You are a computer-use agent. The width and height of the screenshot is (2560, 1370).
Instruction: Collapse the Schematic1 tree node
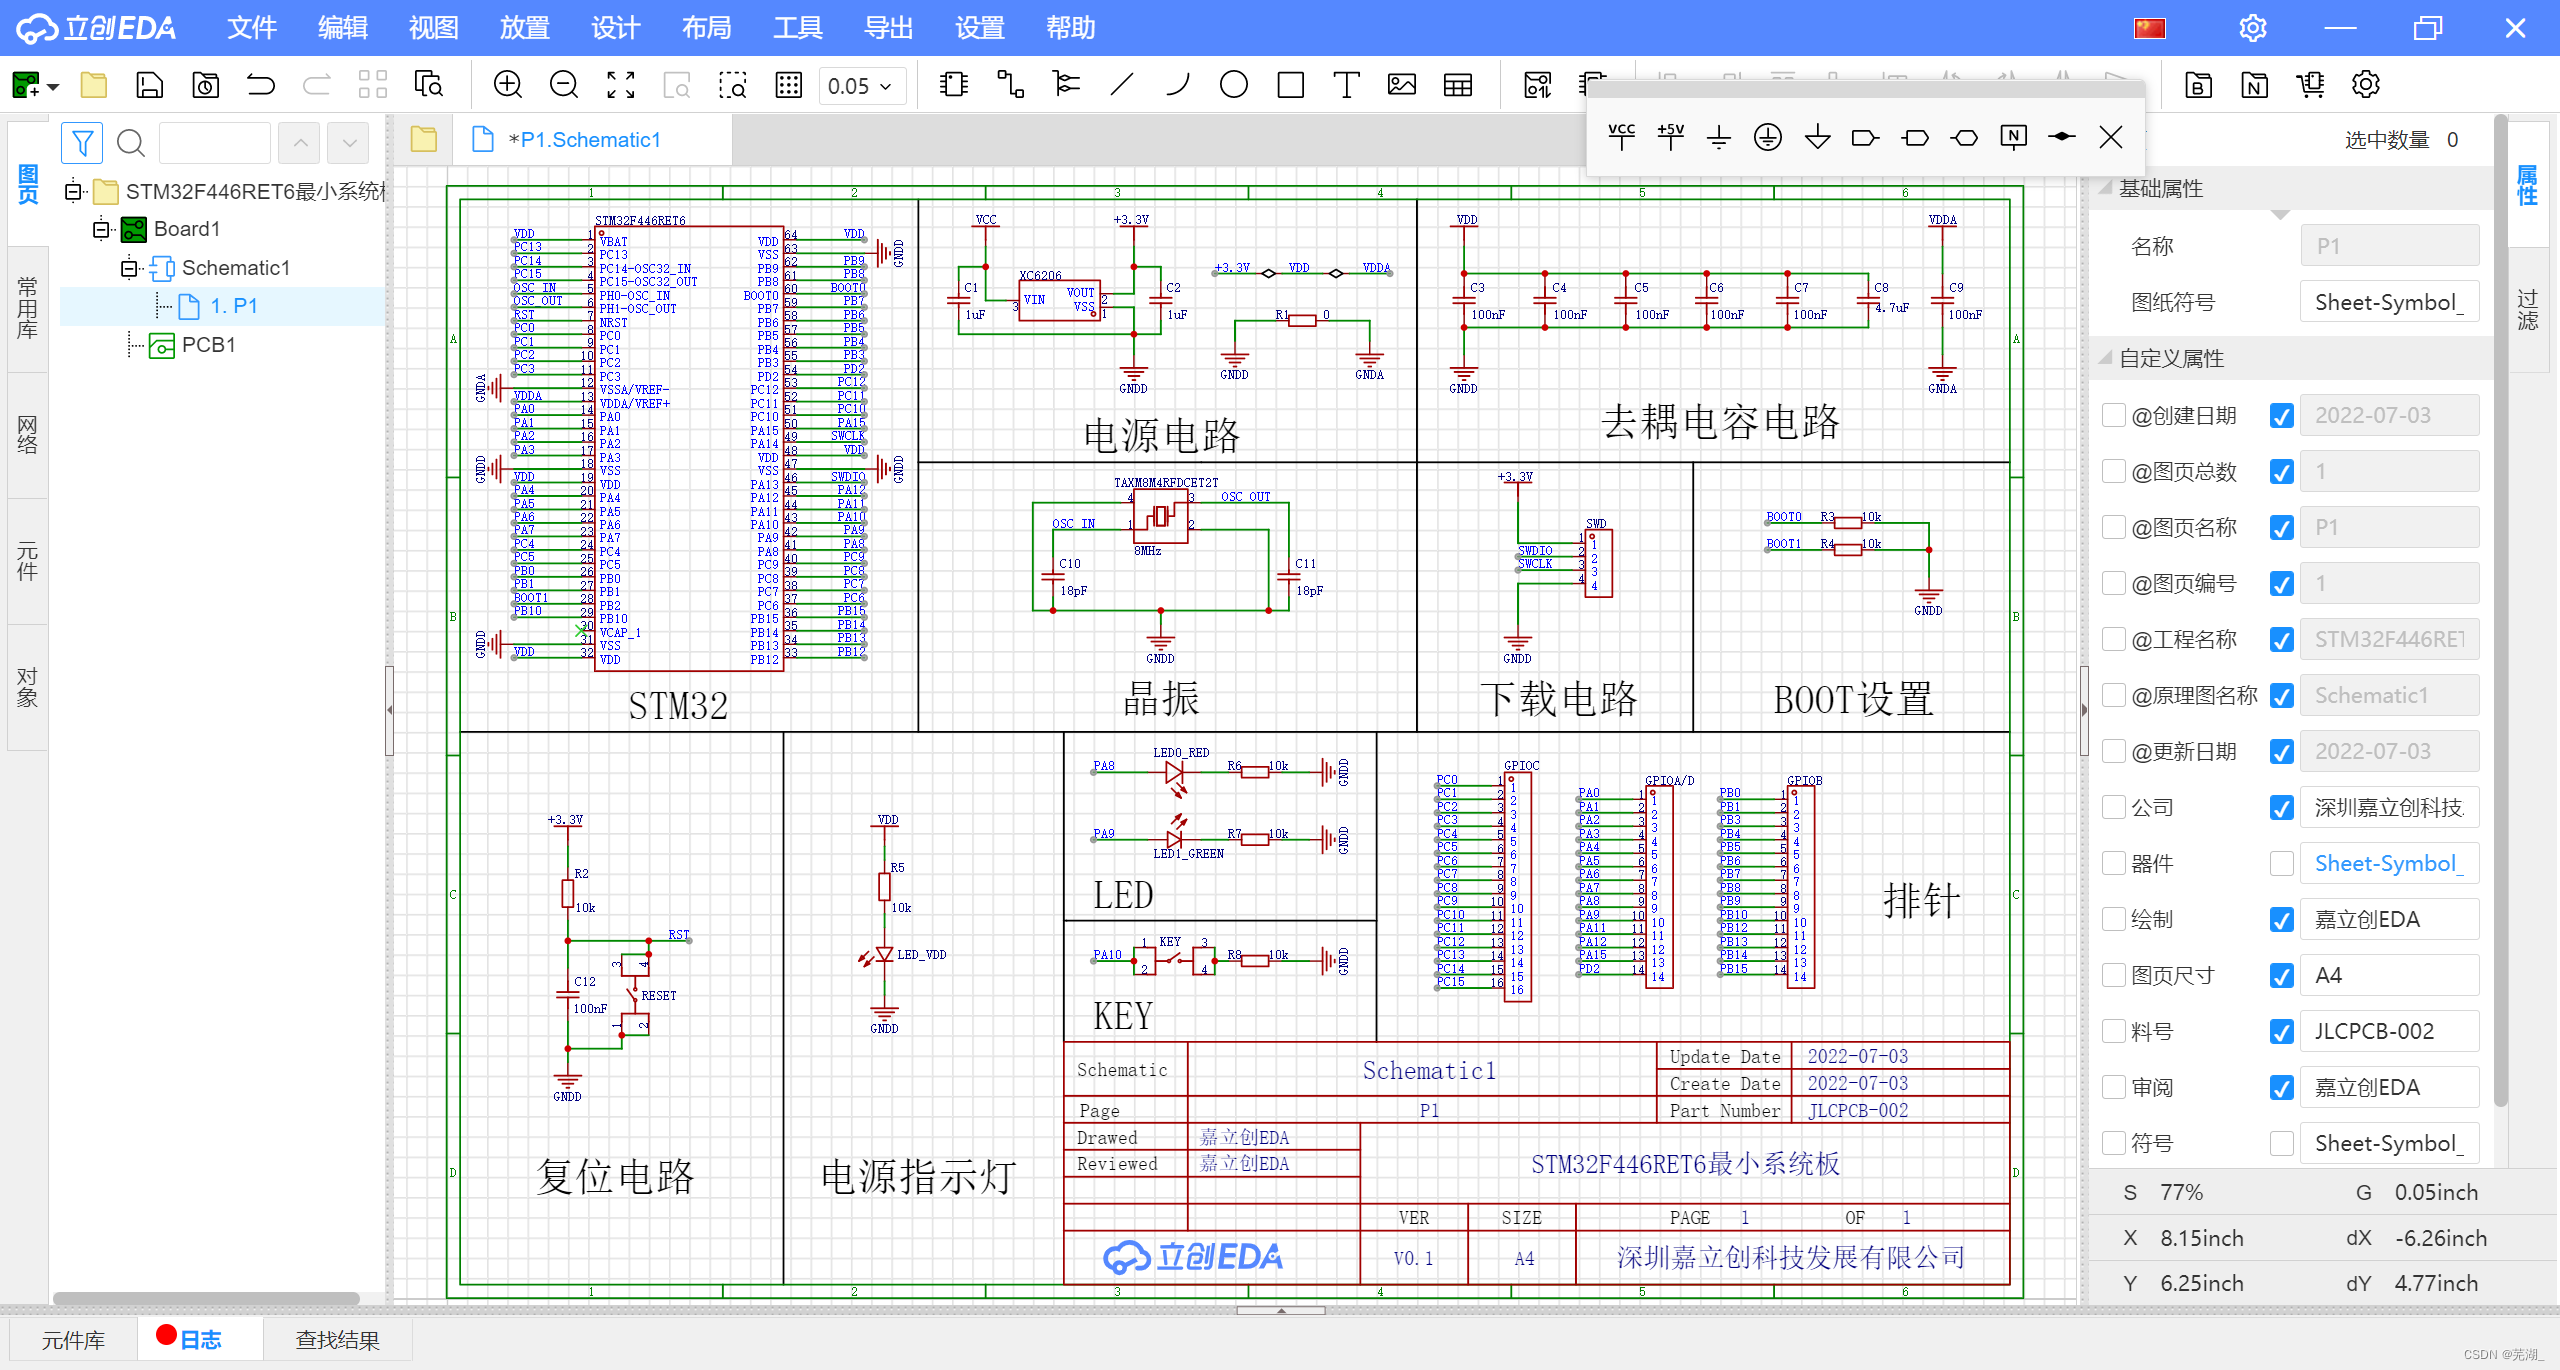tap(129, 268)
